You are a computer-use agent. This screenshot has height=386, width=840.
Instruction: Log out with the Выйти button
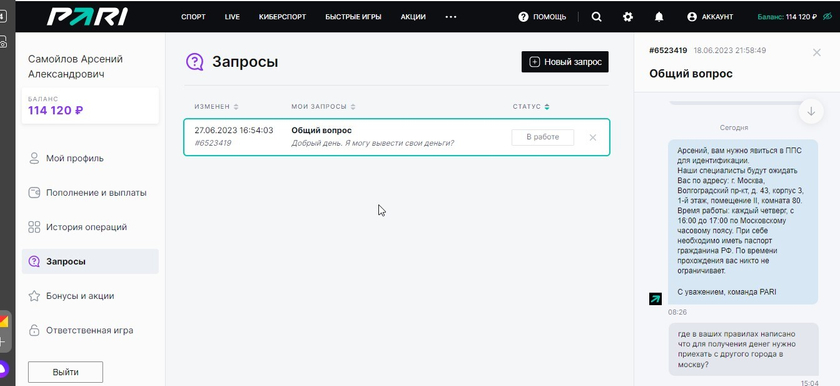coord(65,372)
